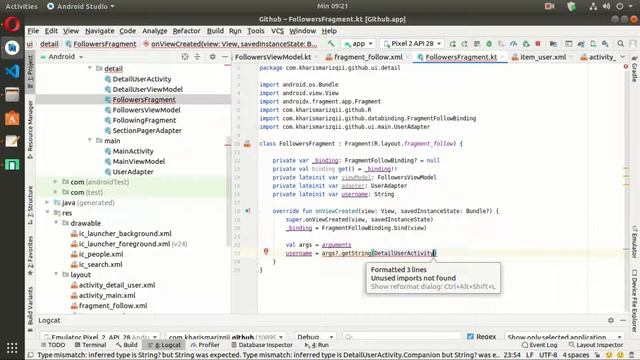Click the 4 spaces indent status entry
Image resolution: width=640 pixels, height=360 pixels.
point(576,355)
